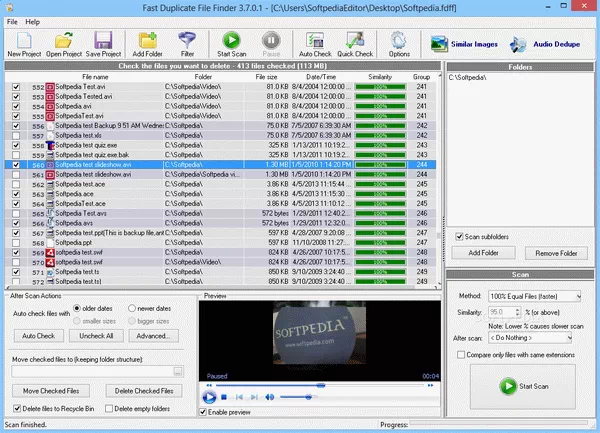Open the File menu

point(12,22)
